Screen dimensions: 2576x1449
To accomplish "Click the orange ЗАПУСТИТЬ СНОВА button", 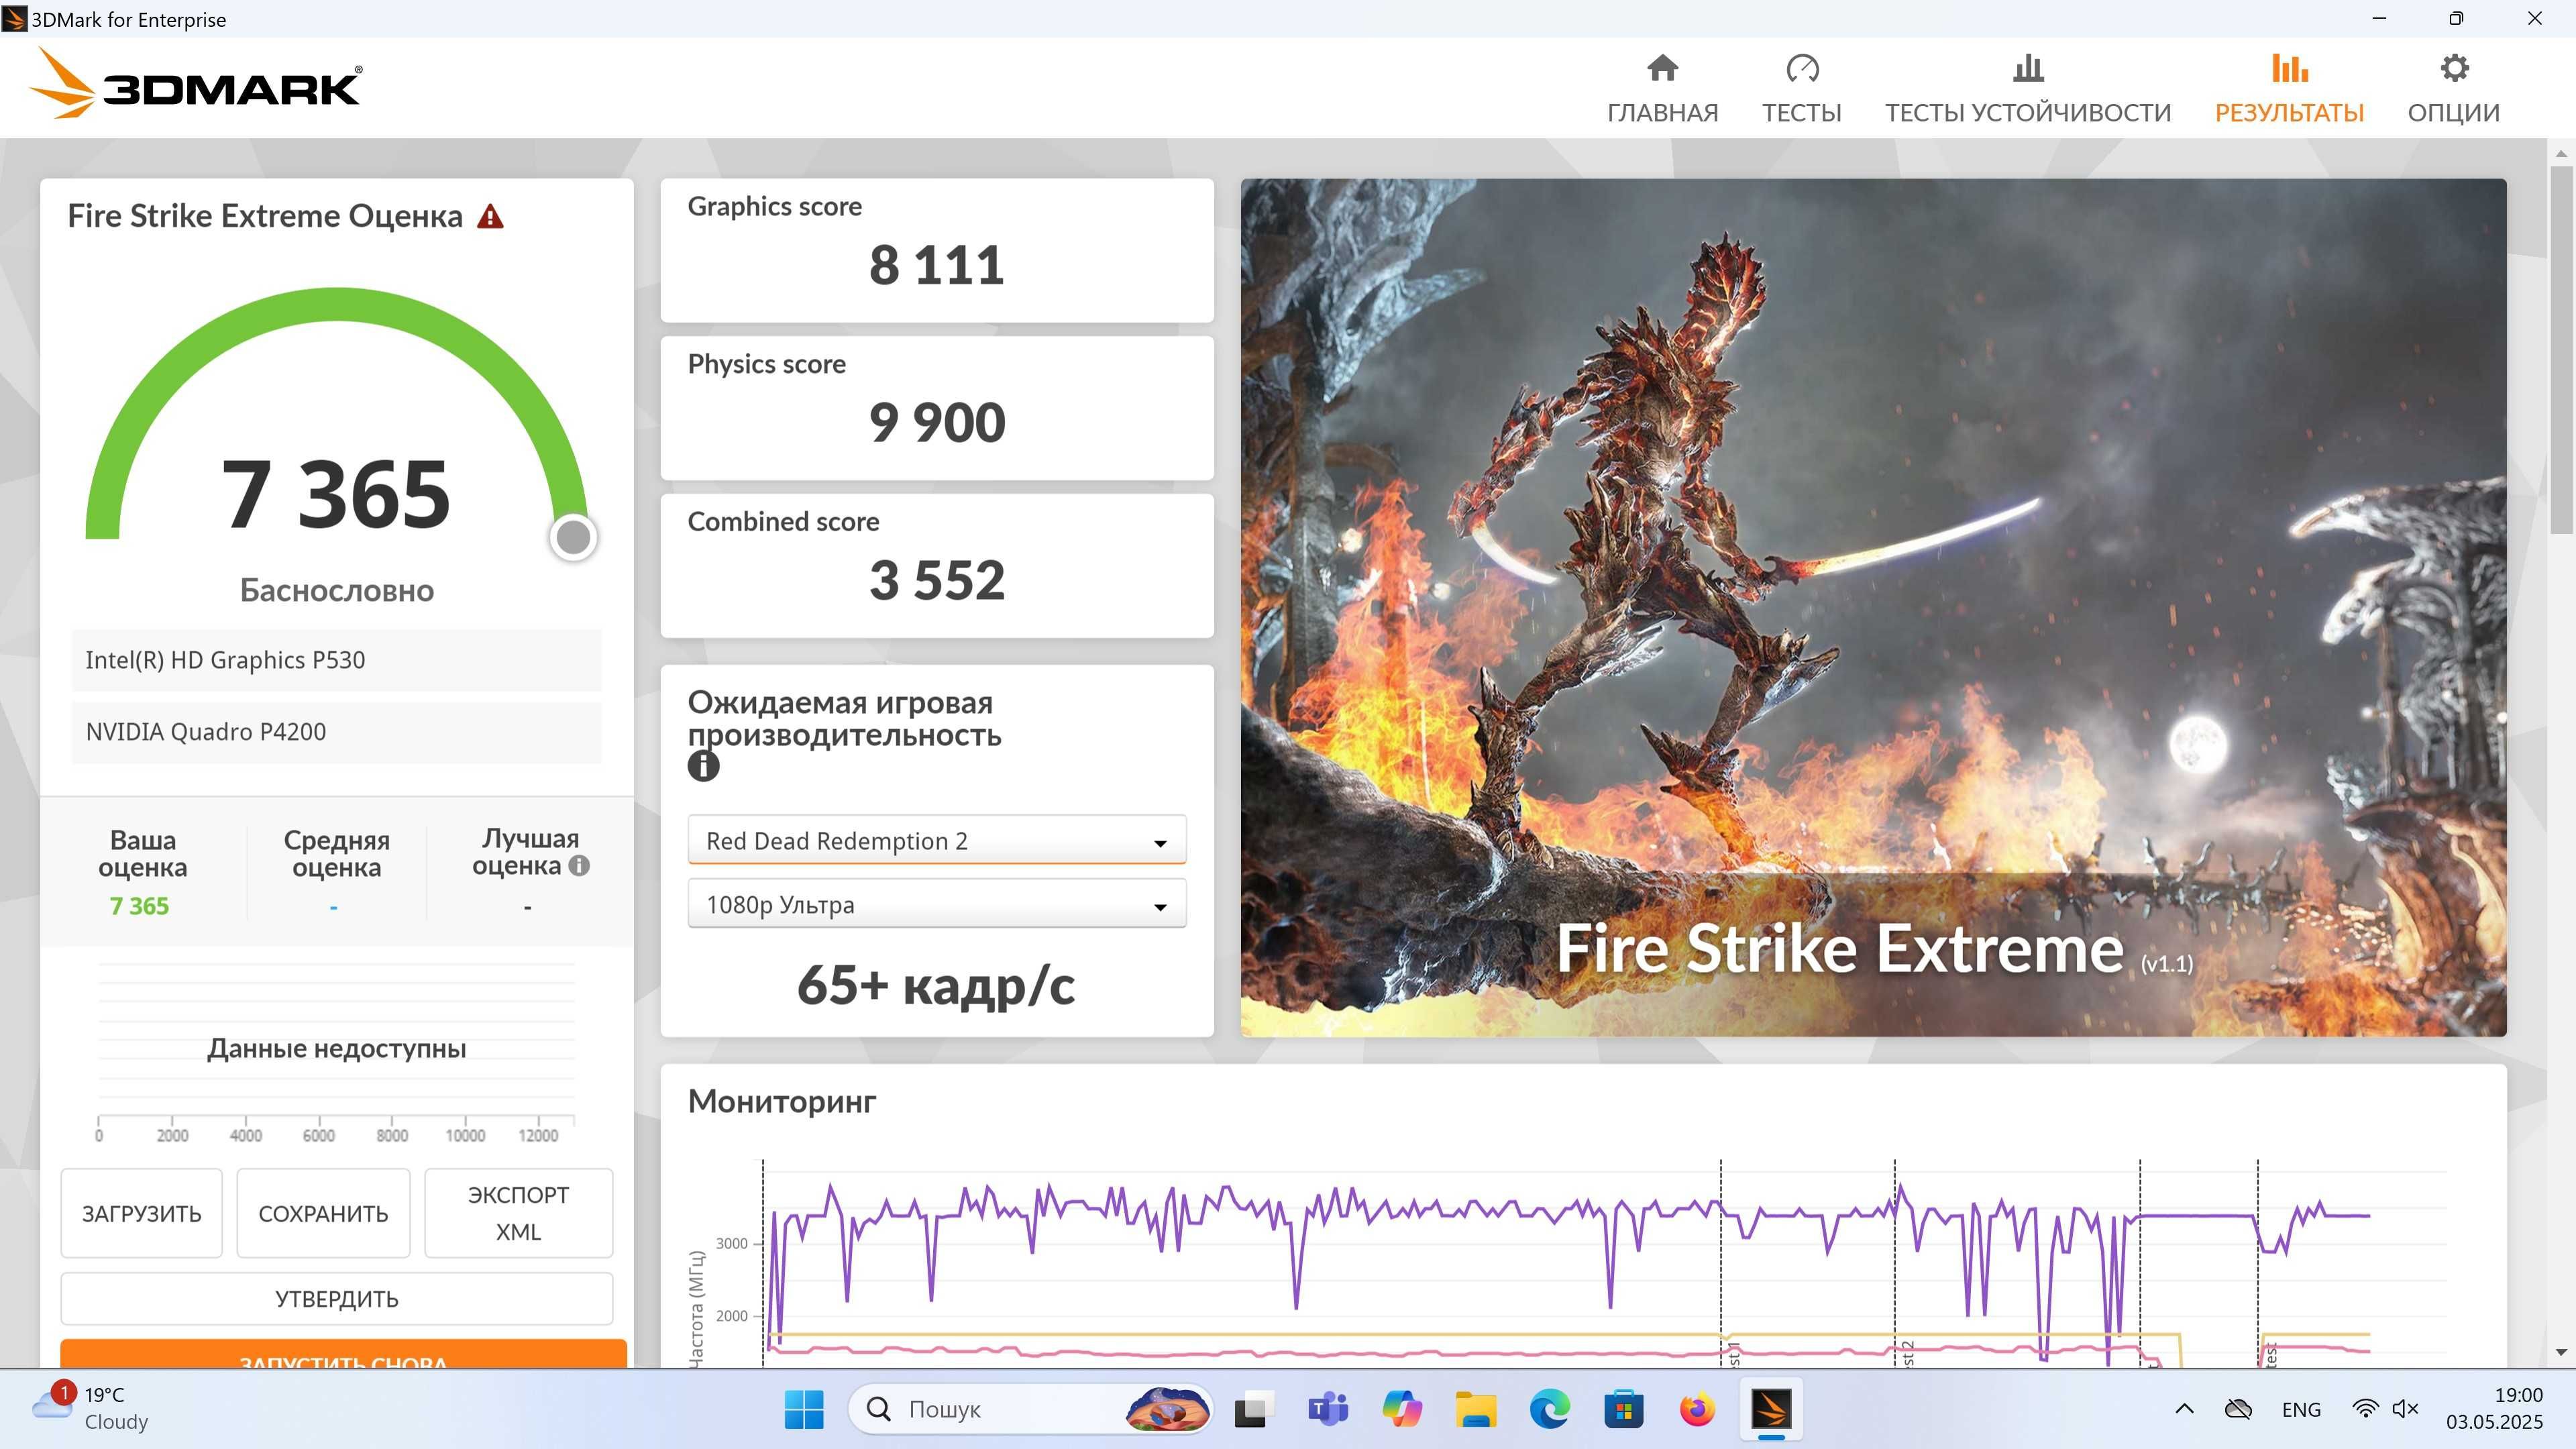I will (x=343, y=1354).
